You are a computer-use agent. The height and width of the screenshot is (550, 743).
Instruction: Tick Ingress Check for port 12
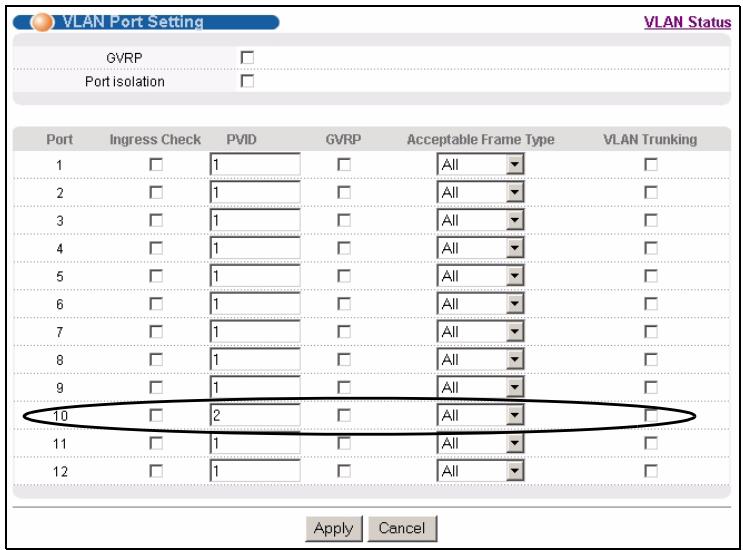(156, 471)
